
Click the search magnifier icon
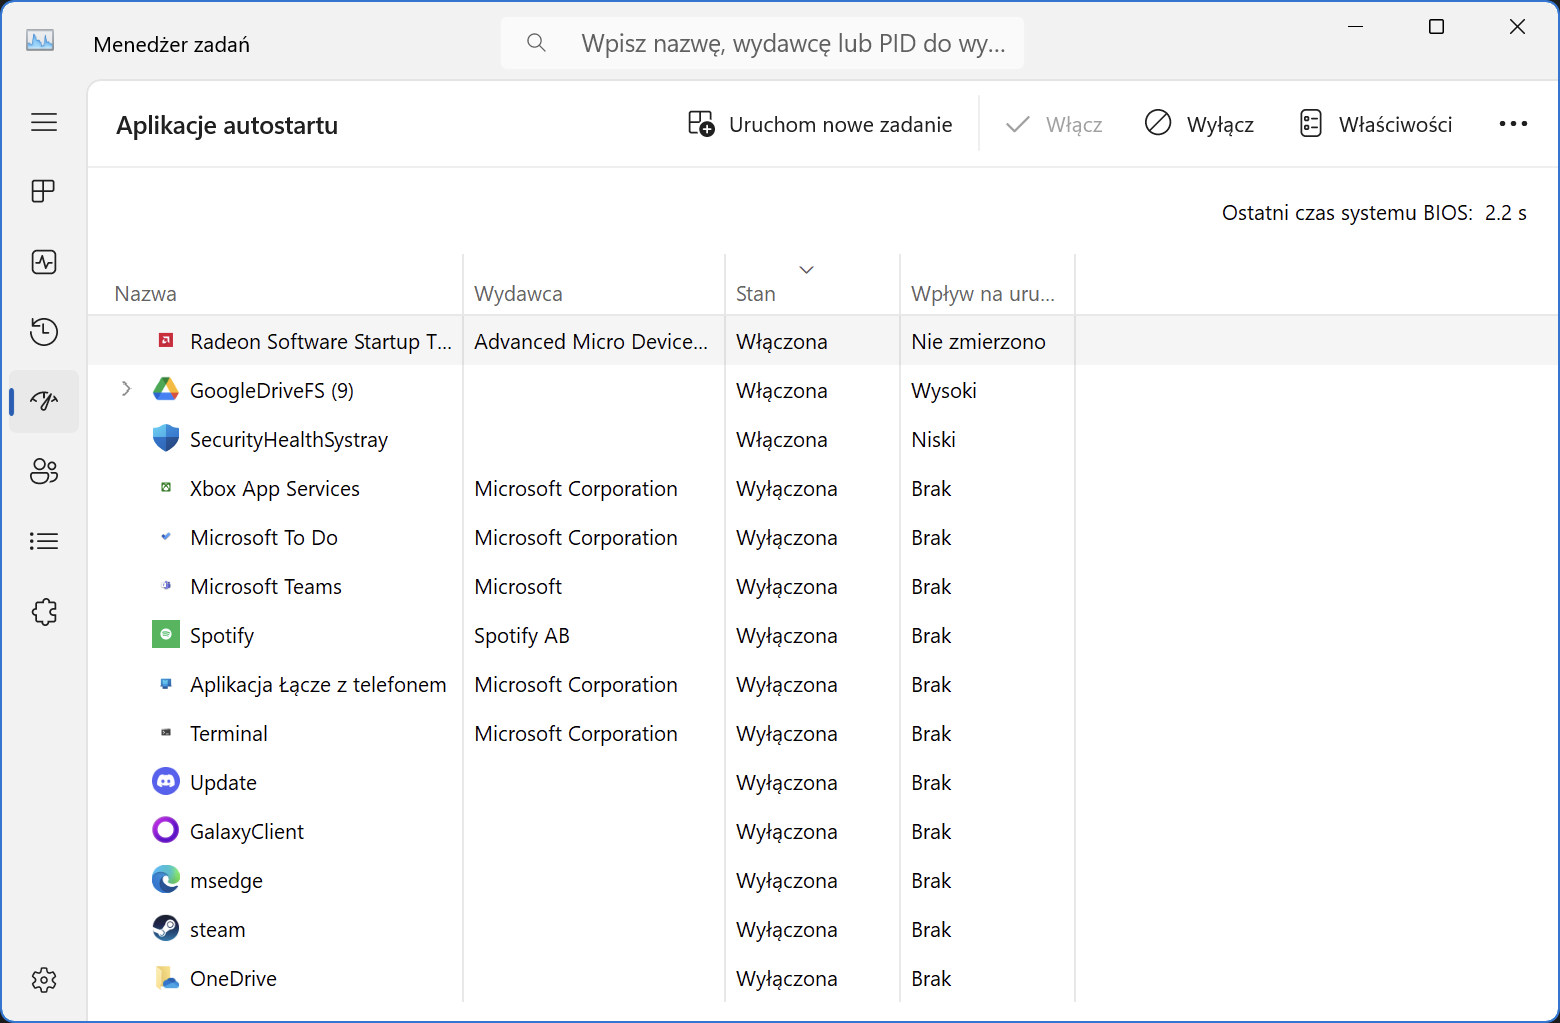(536, 43)
